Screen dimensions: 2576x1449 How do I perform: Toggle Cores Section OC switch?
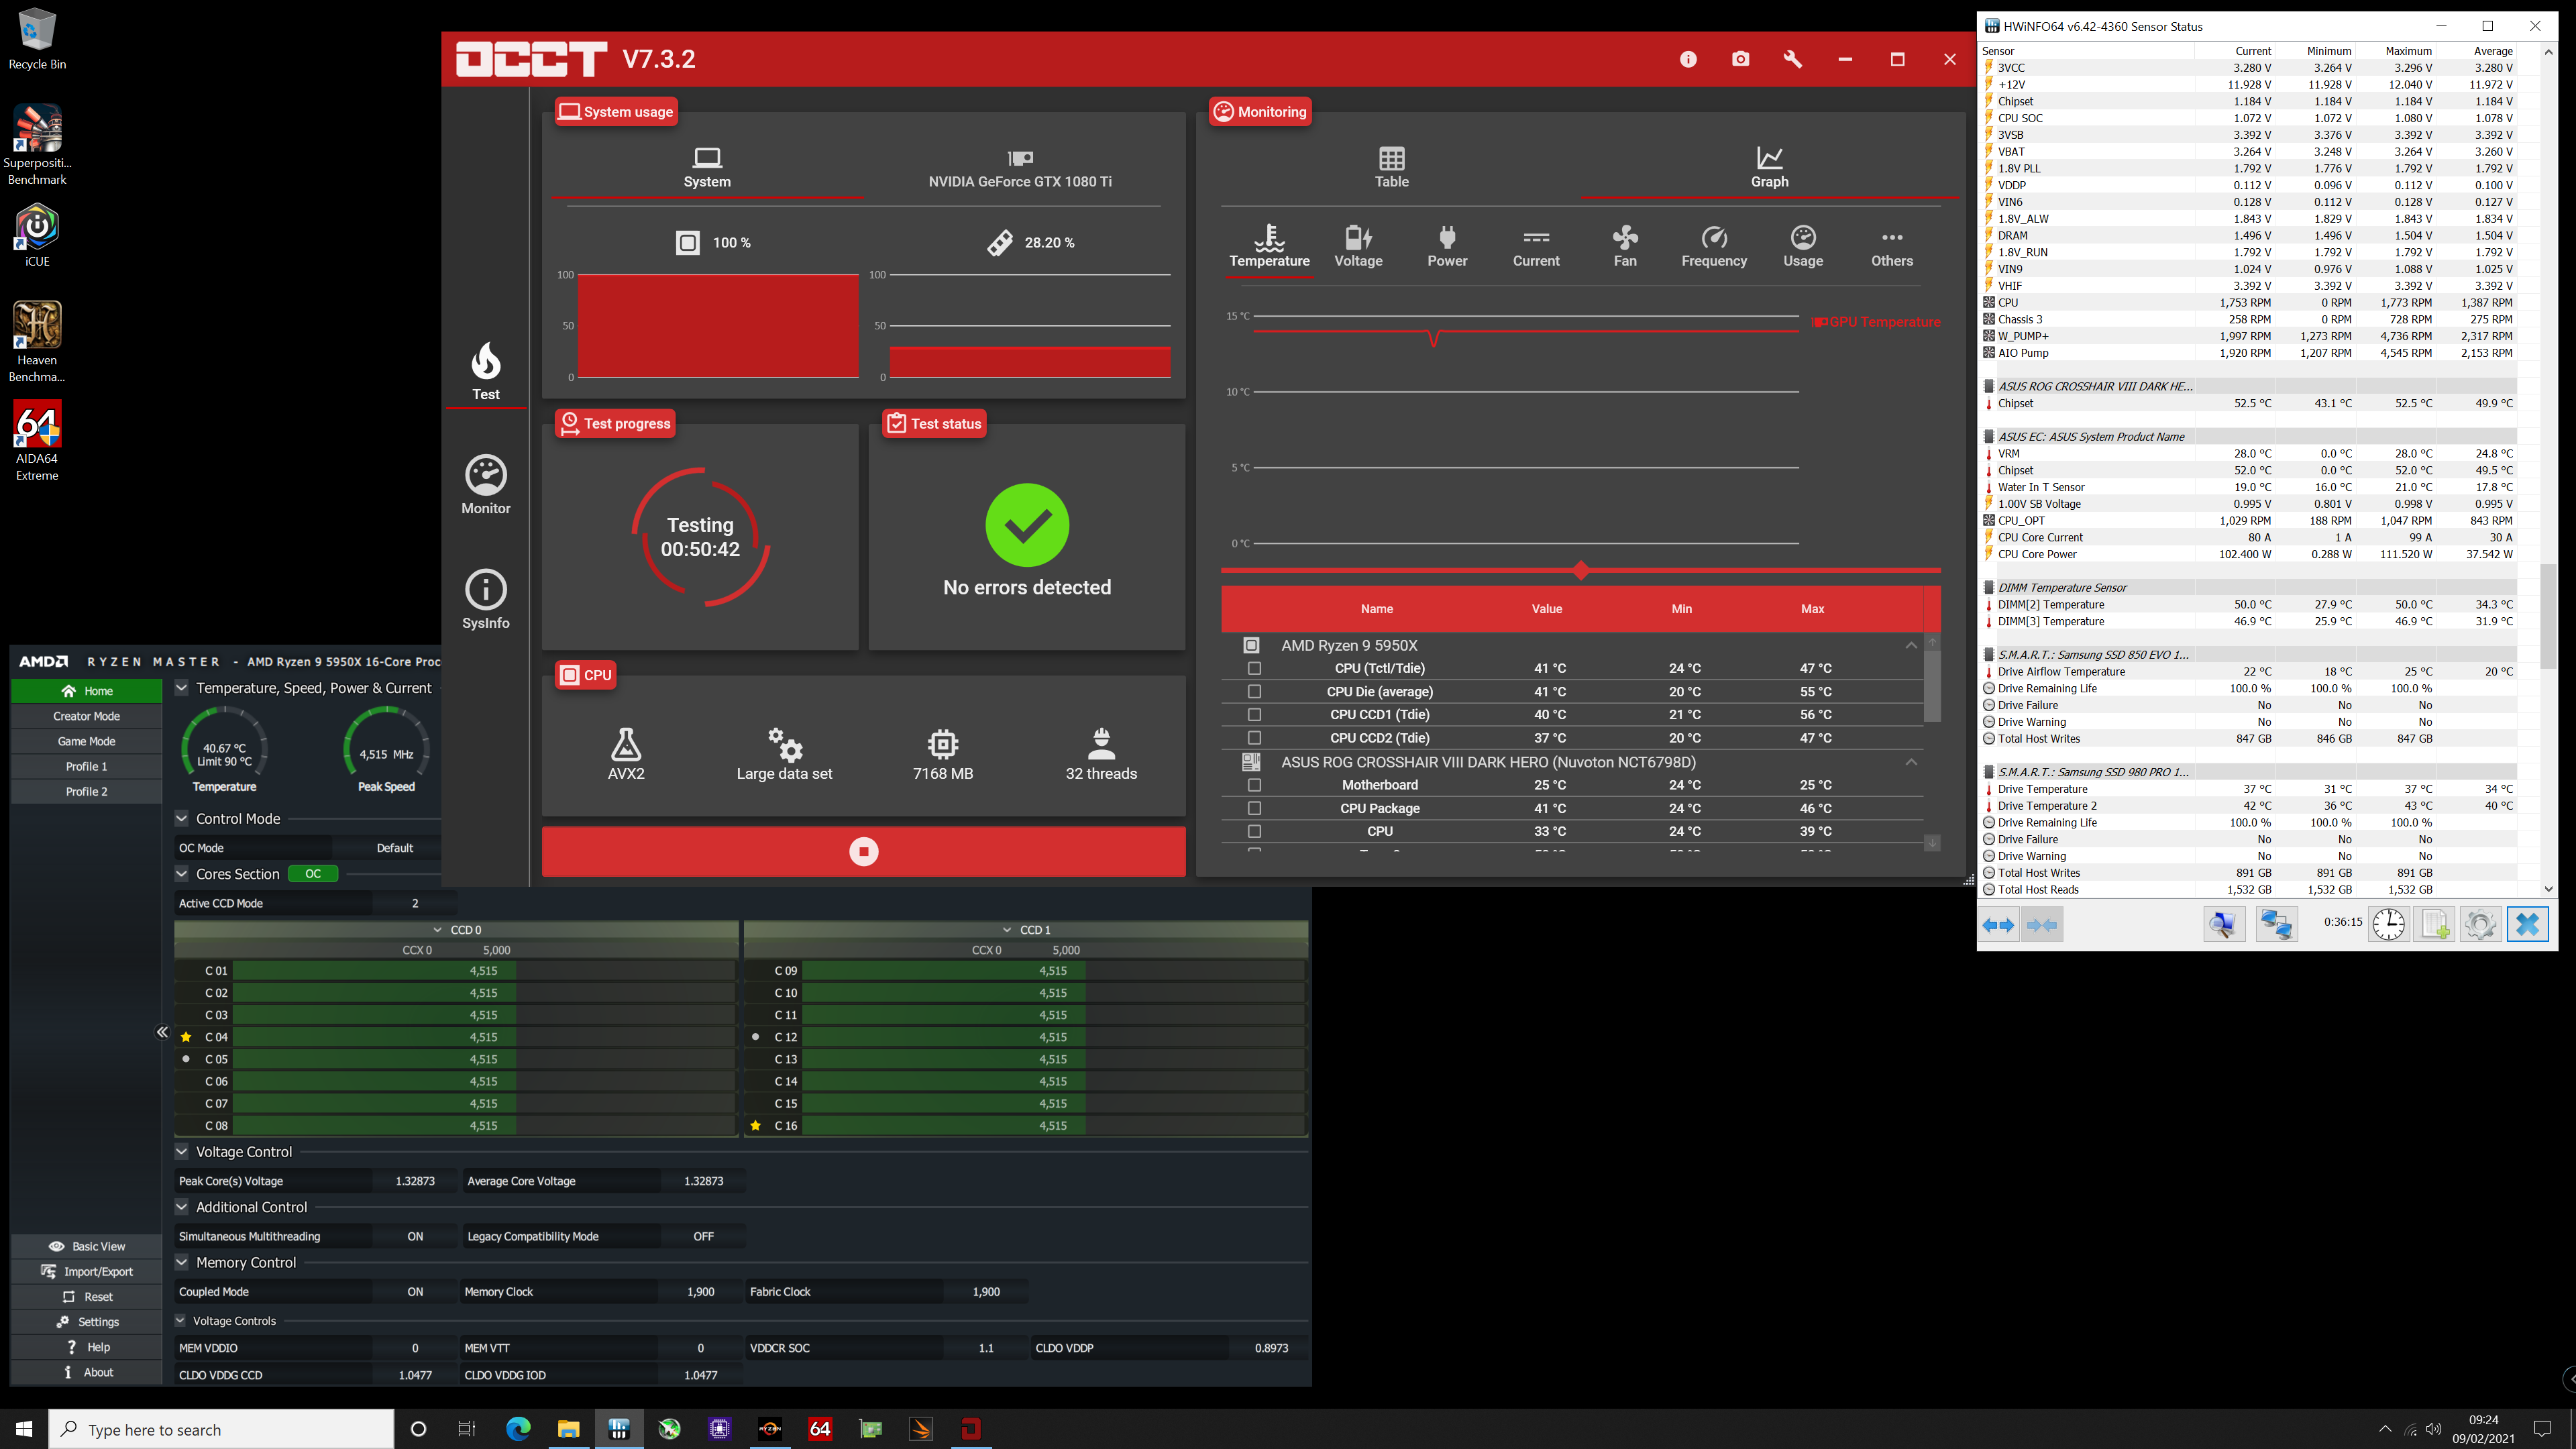(x=313, y=873)
